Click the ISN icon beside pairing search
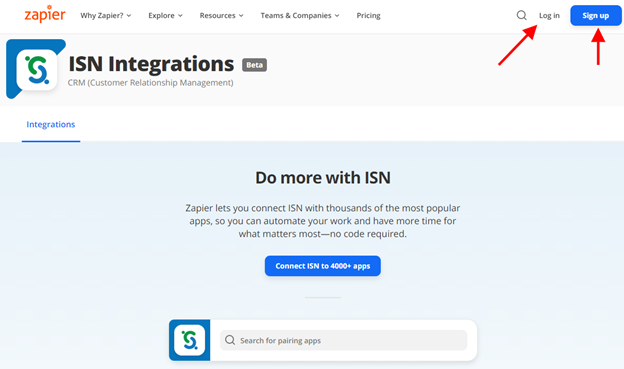 click(189, 340)
